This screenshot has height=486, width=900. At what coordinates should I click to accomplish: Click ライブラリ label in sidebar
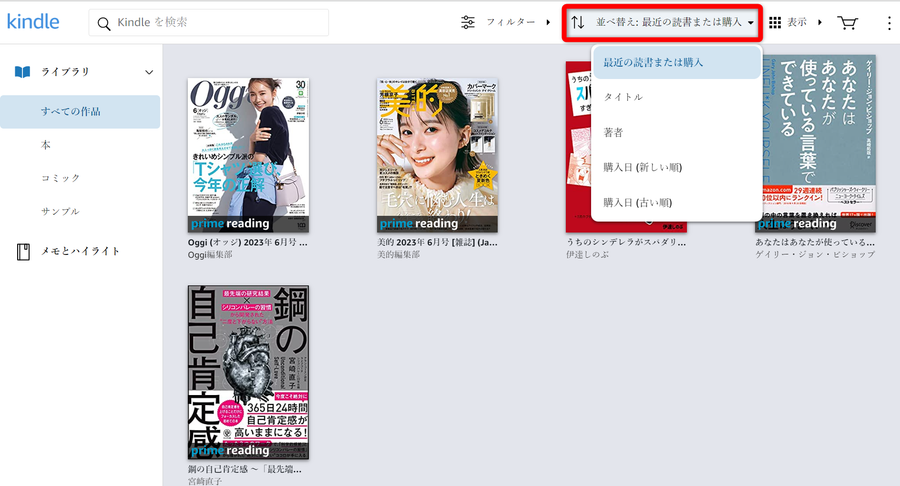click(x=65, y=72)
